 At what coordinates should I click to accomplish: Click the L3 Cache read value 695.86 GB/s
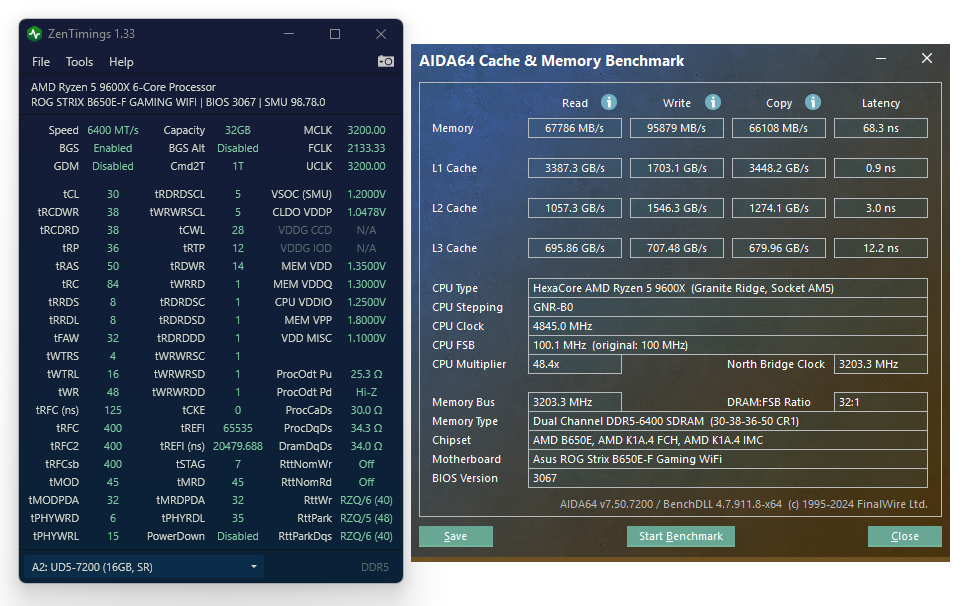[x=575, y=248]
